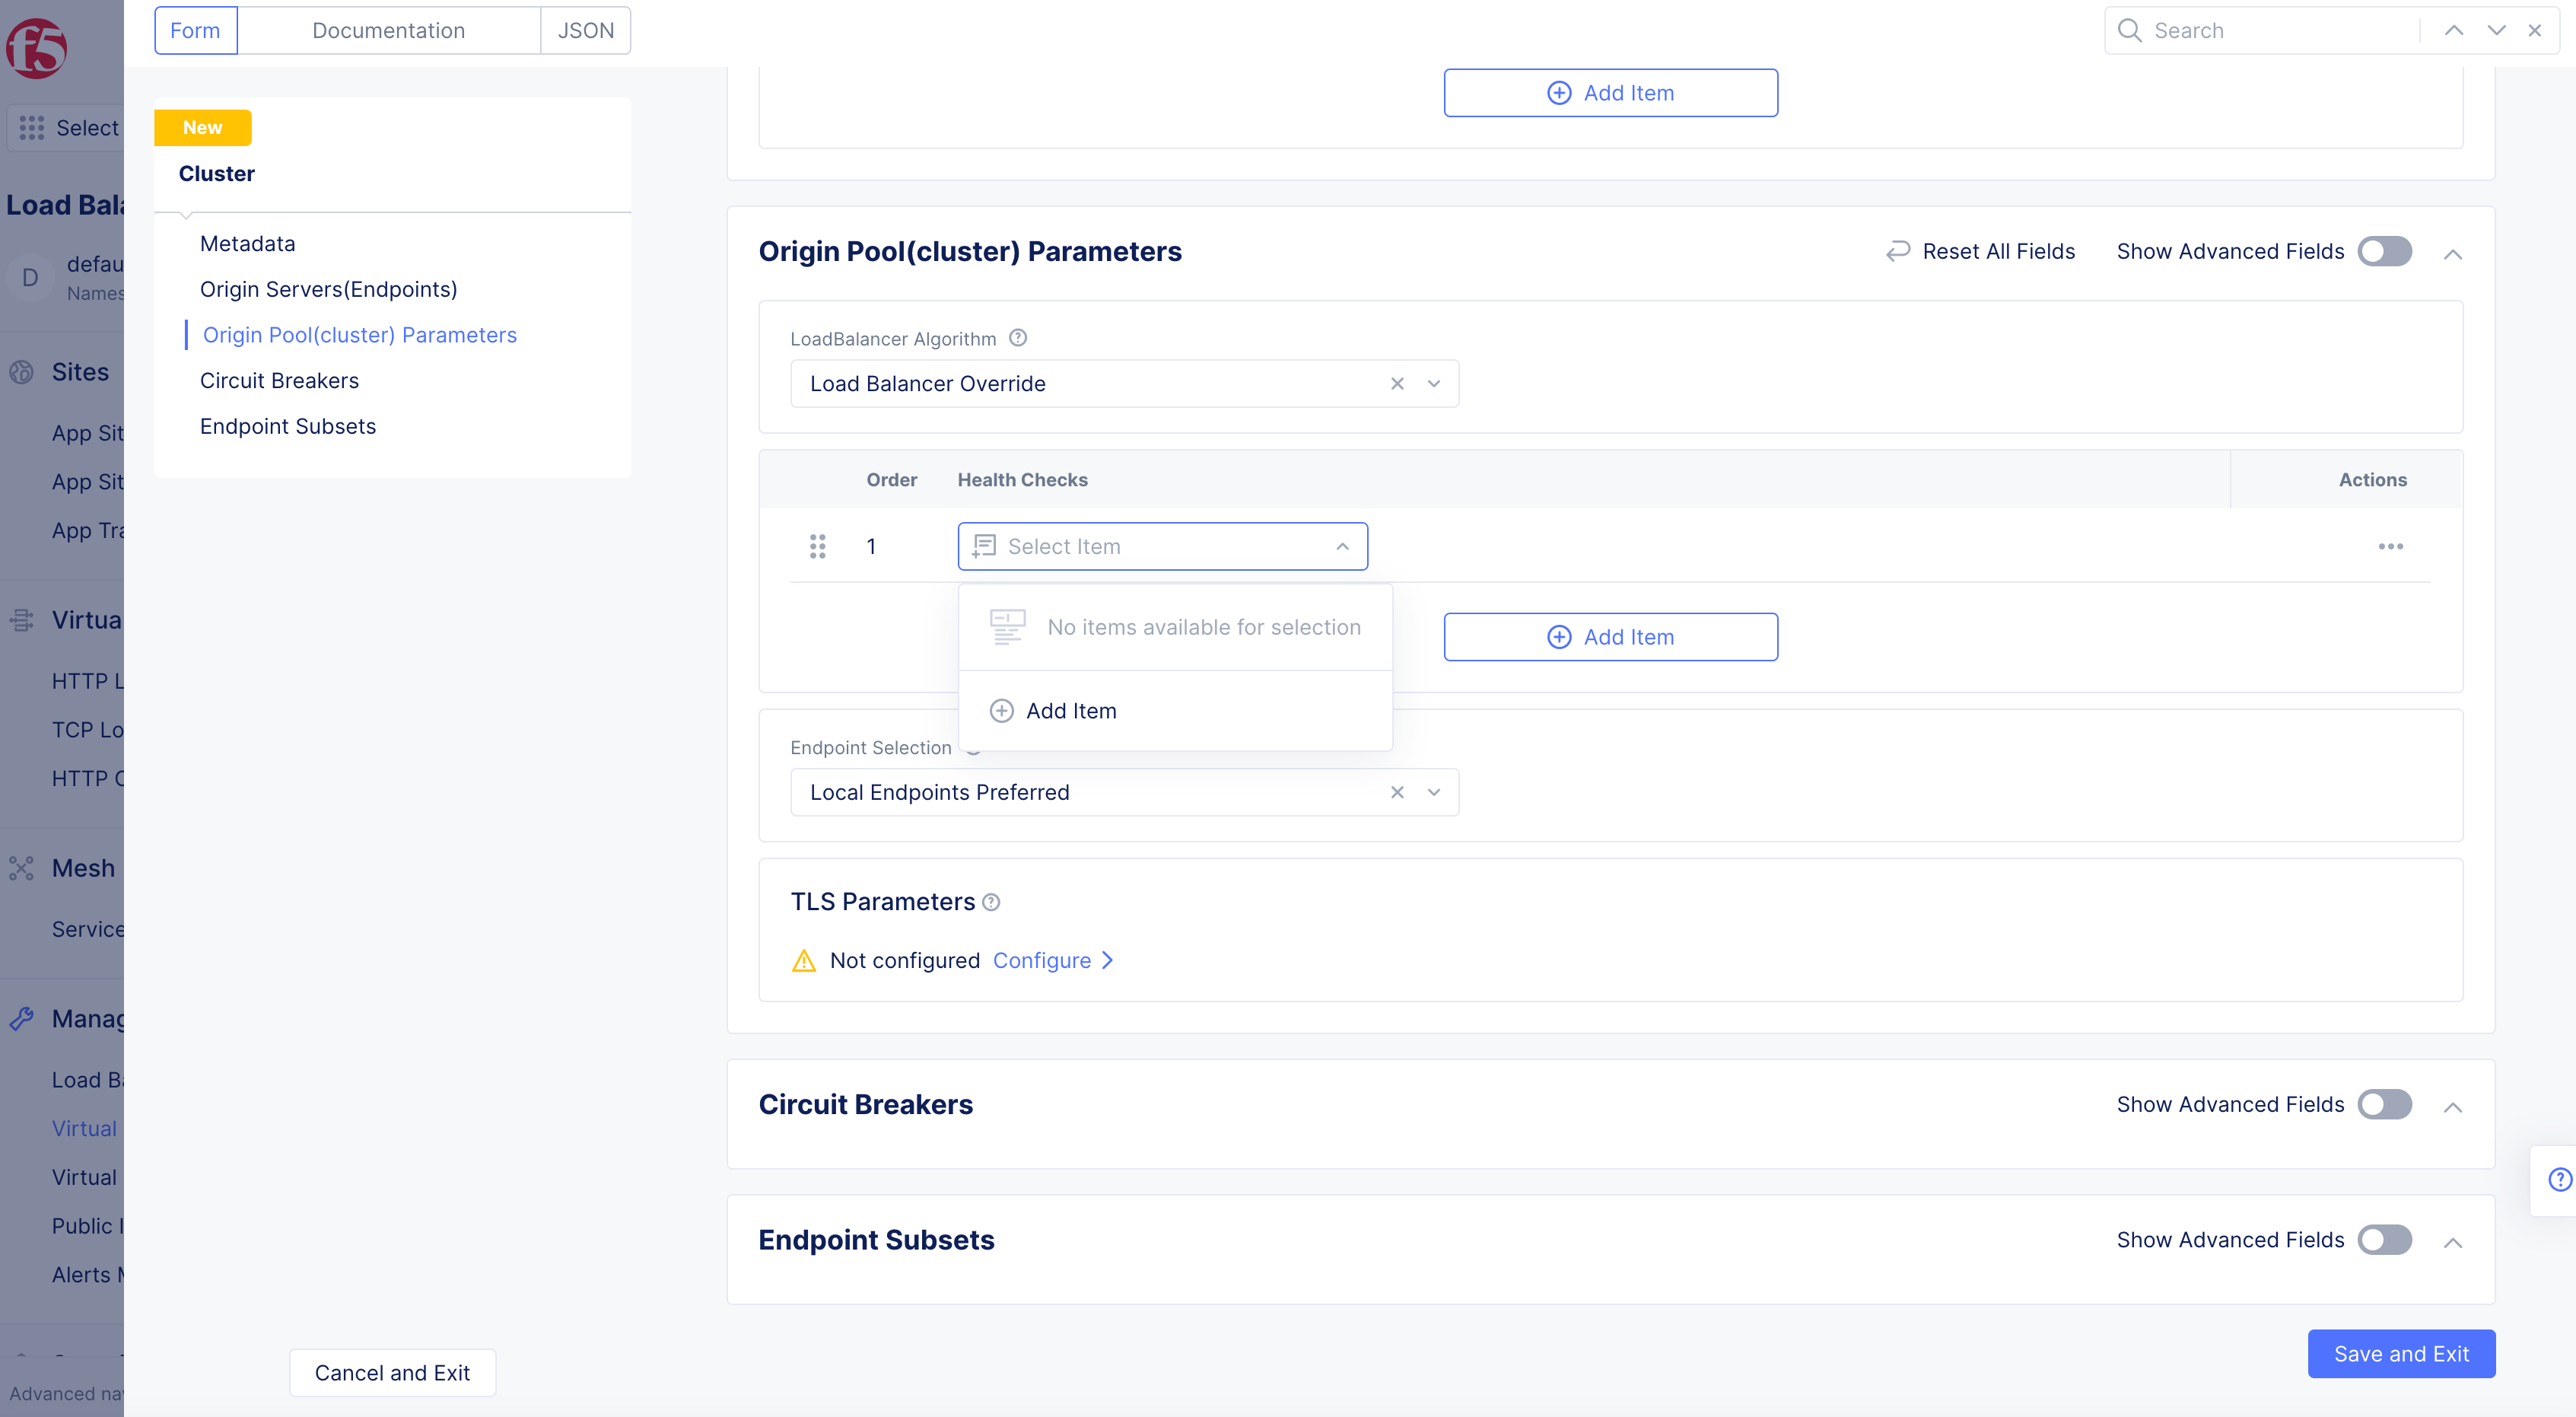2576x1417 pixels.
Task: Open the grid app selector icon
Action: click(x=31, y=127)
